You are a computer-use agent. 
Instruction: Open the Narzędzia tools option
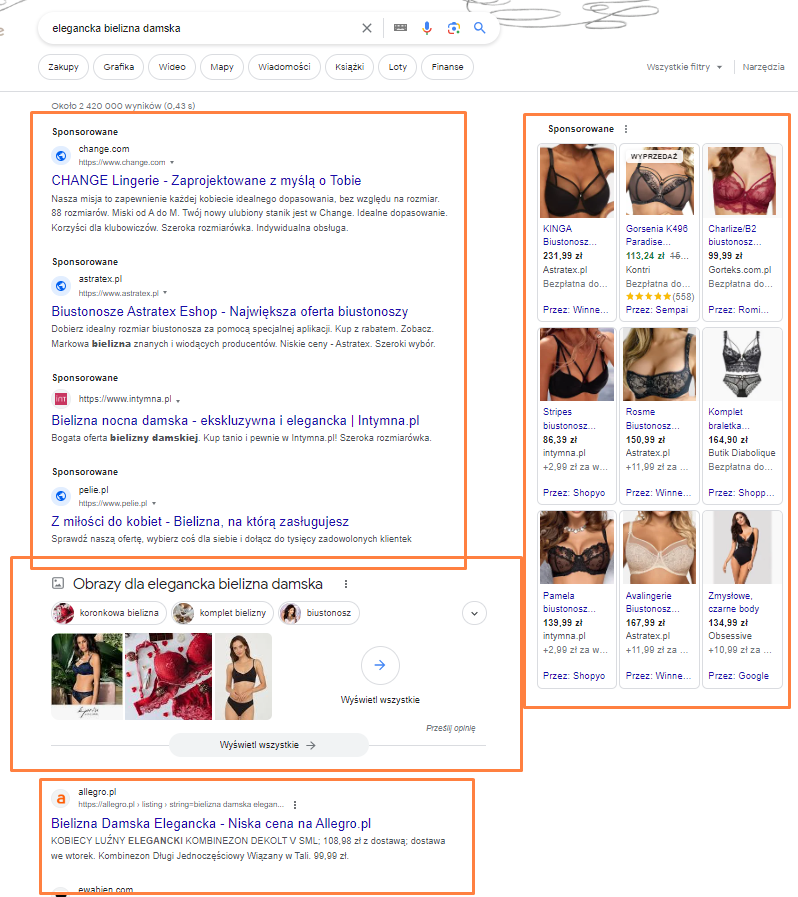763,67
